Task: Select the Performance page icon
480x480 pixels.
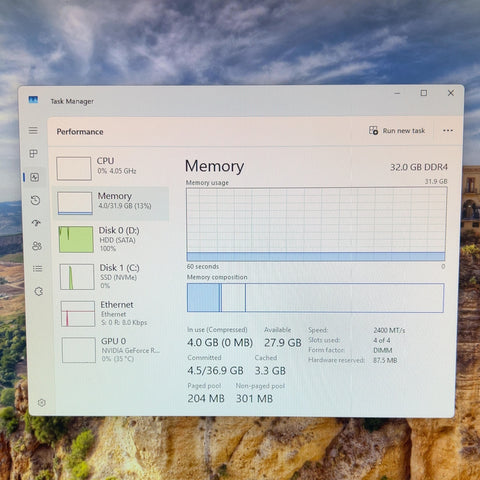Action: [x=35, y=177]
